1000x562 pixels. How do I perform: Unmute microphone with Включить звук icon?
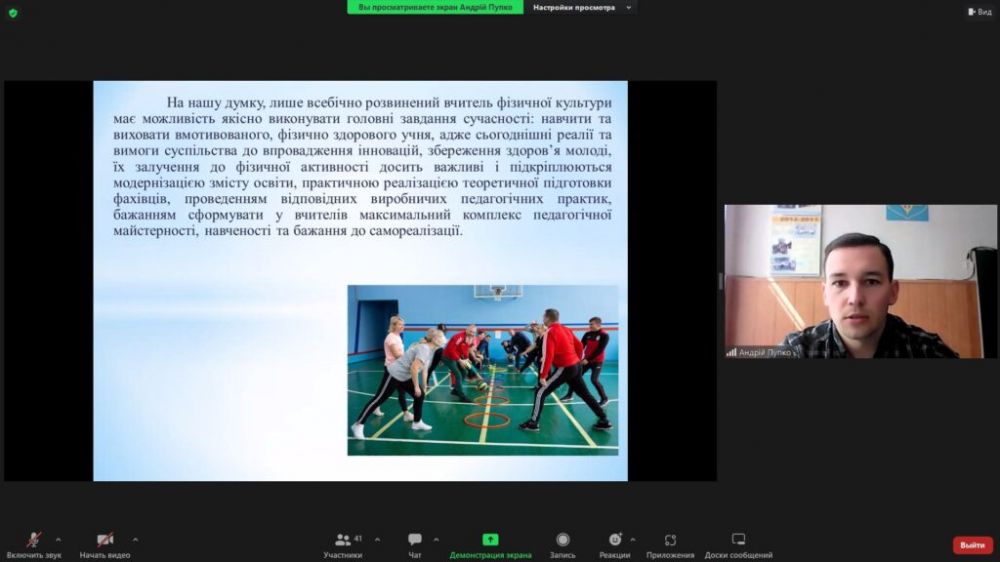(33, 540)
